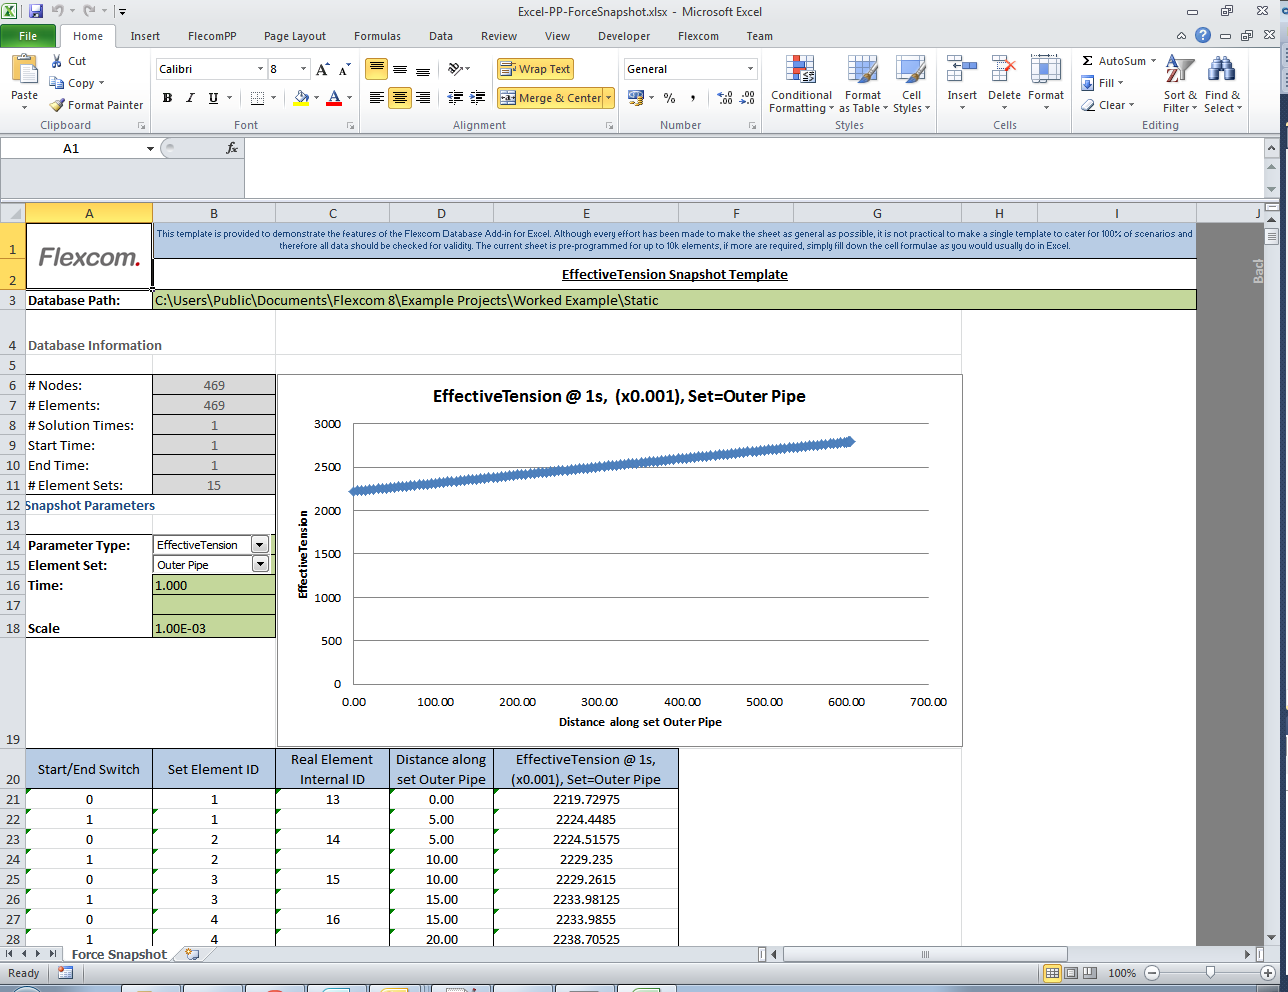Viewport: 1288px width, 992px height.
Task: Switch to the Developer tab
Action: 624,36
